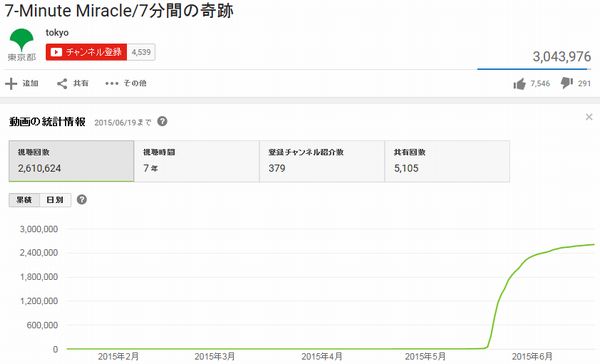Click the 追加 label next to plus
Viewport: 600px width, 364px height.
(x=30, y=83)
